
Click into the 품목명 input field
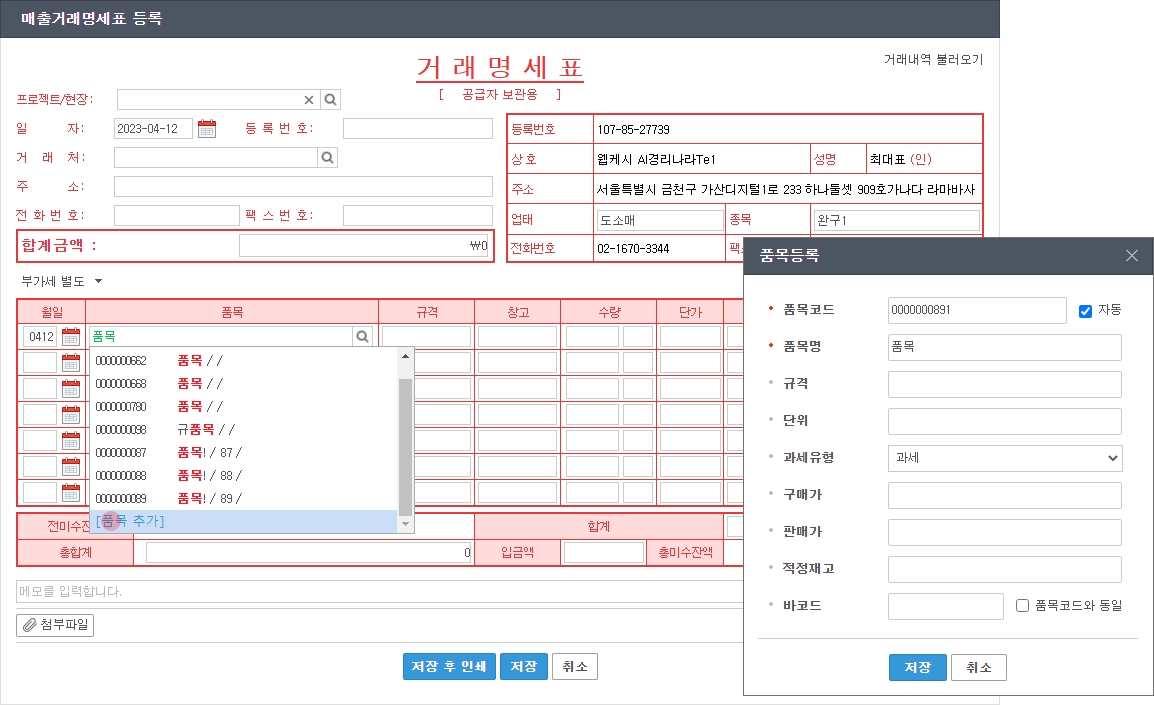coord(1004,347)
